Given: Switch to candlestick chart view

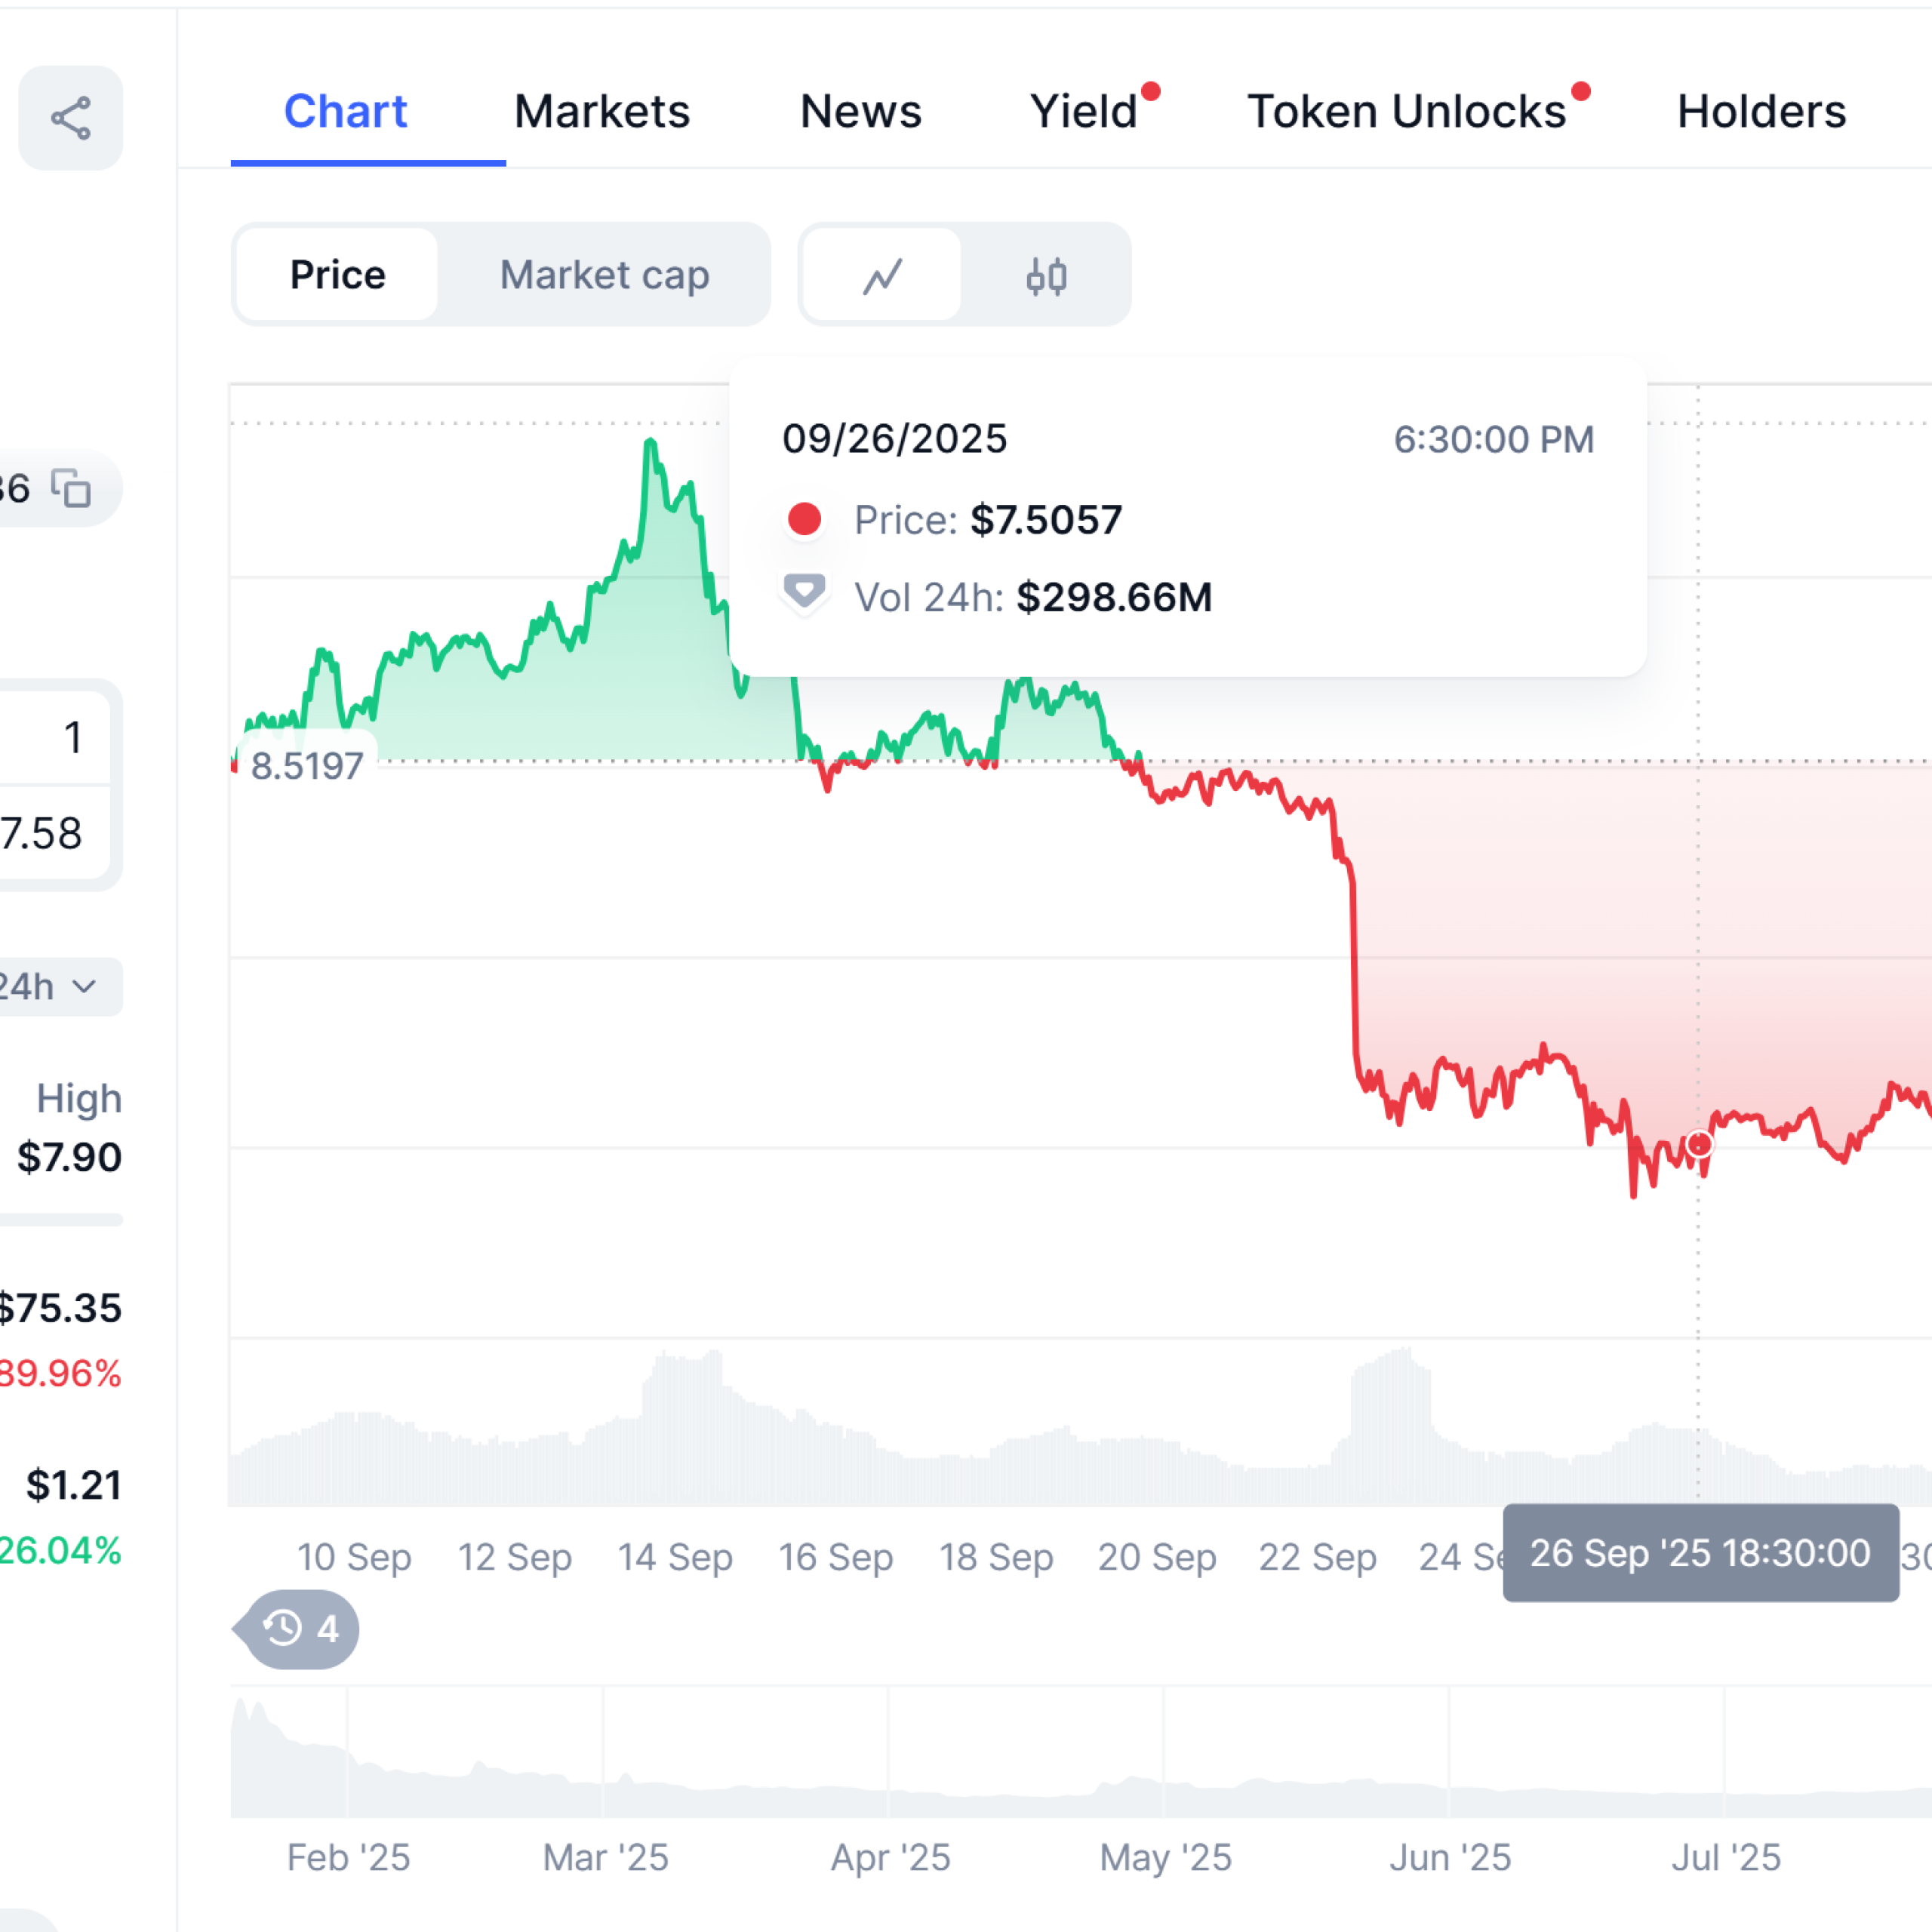Looking at the screenshot, I should tap(1046, 275).
